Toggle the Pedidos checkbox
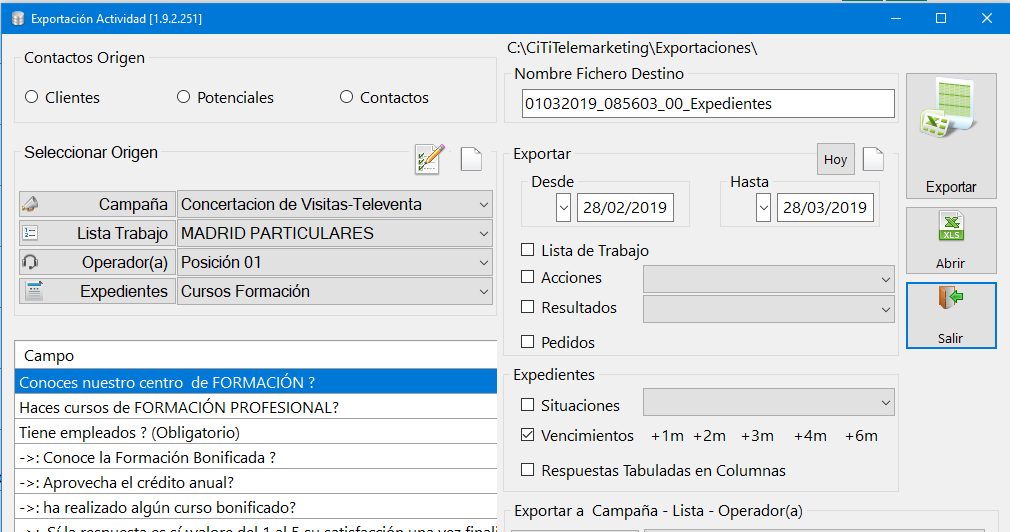The image size is (1010, 532). coord(528,341)
